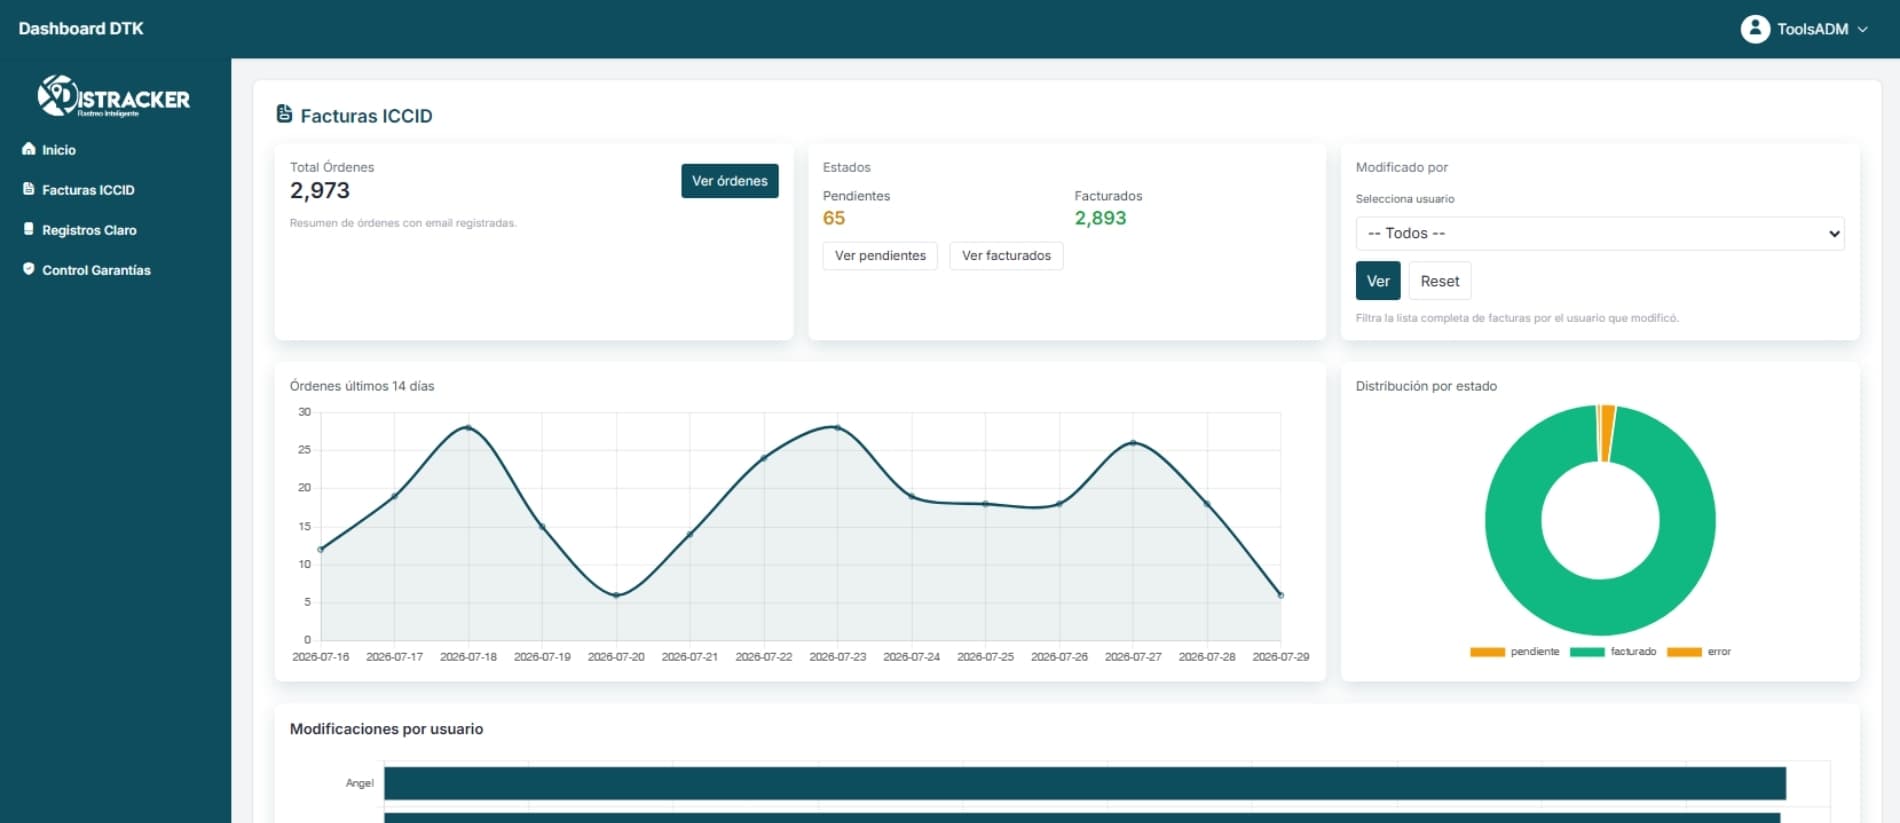The image size is (1900, 823).
Task: Click the chart point above 2026-07-18
Action: pyautogui.click(x=468, y=428)
